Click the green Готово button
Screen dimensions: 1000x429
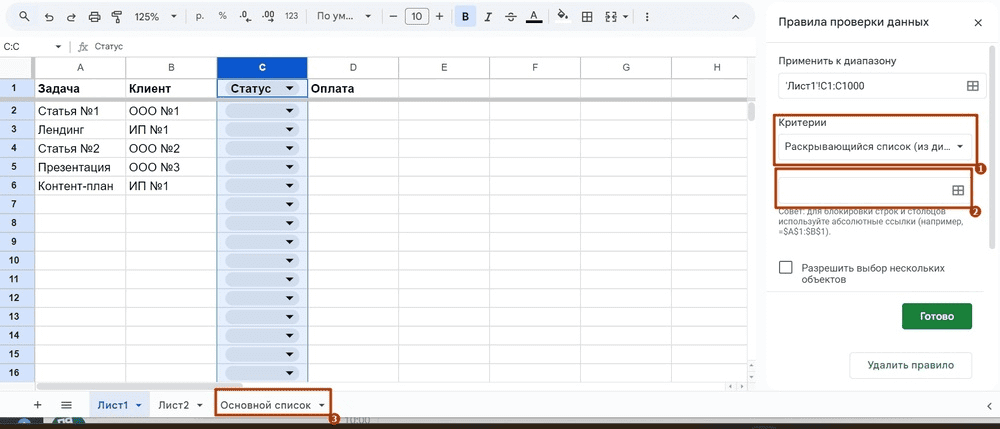(936, 316)
